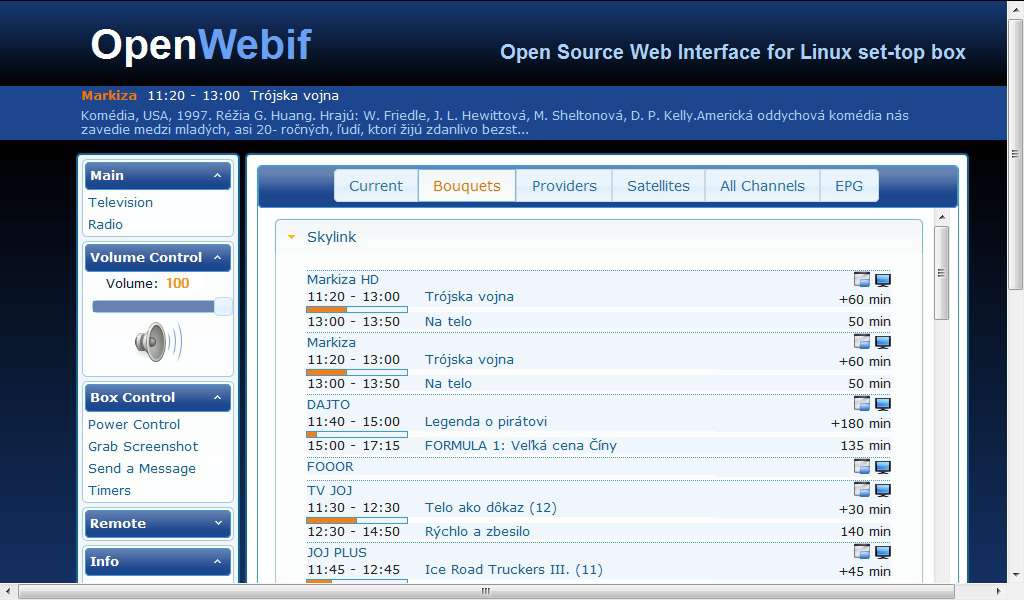The height and width of the screenshot is (616, 1028).
Task: Click the stream monitor icon for TV JOJ
Action: [882, 490]
